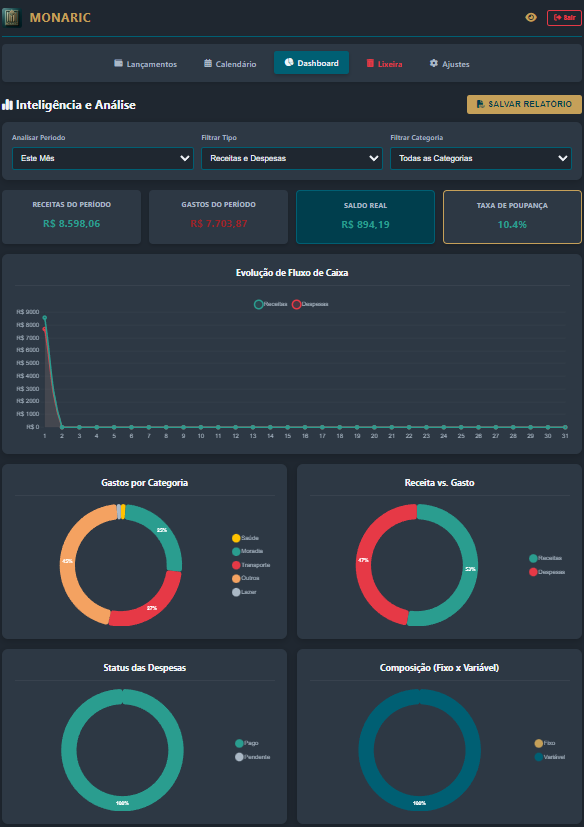Open the Calendário tab
The image size is (584, 827).
coord(230,64)
